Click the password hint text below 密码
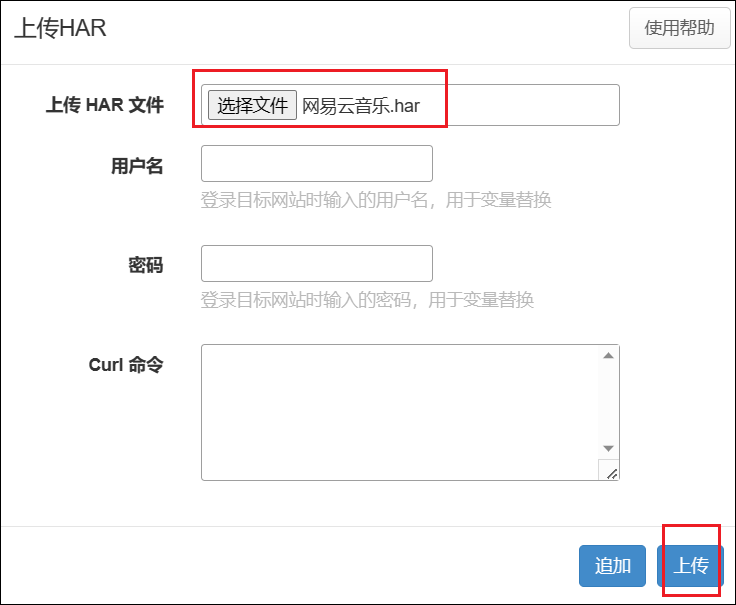736x605 pixels. coord(367,300)
